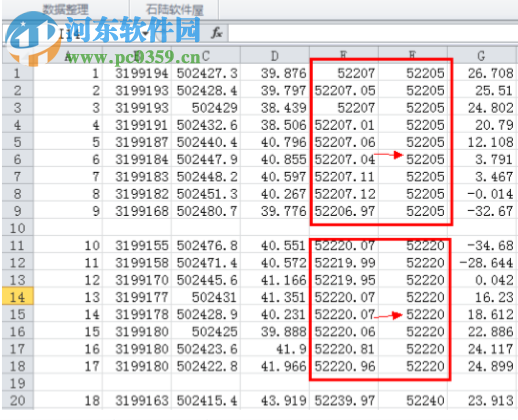The image size is (518, 420).
Task: Click cell containing 0.042
Action: coord(481,280)
